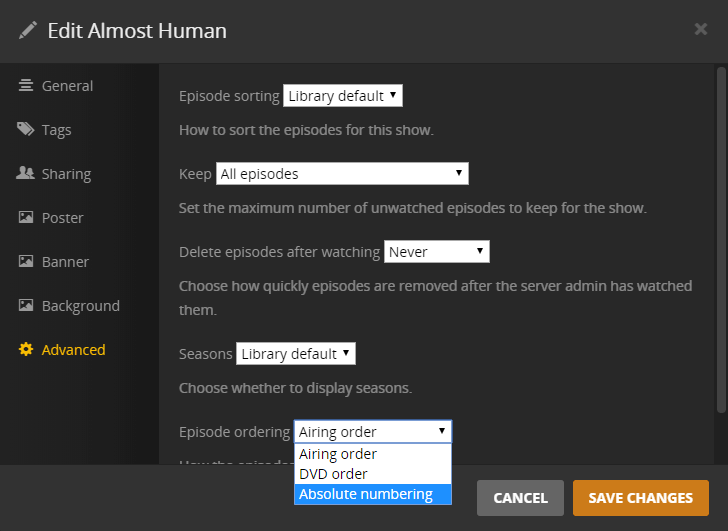The height and width of the screenshot is (531, 728).
Task: Close the Edit Almost Human dialog
Action: coord(701,29)
